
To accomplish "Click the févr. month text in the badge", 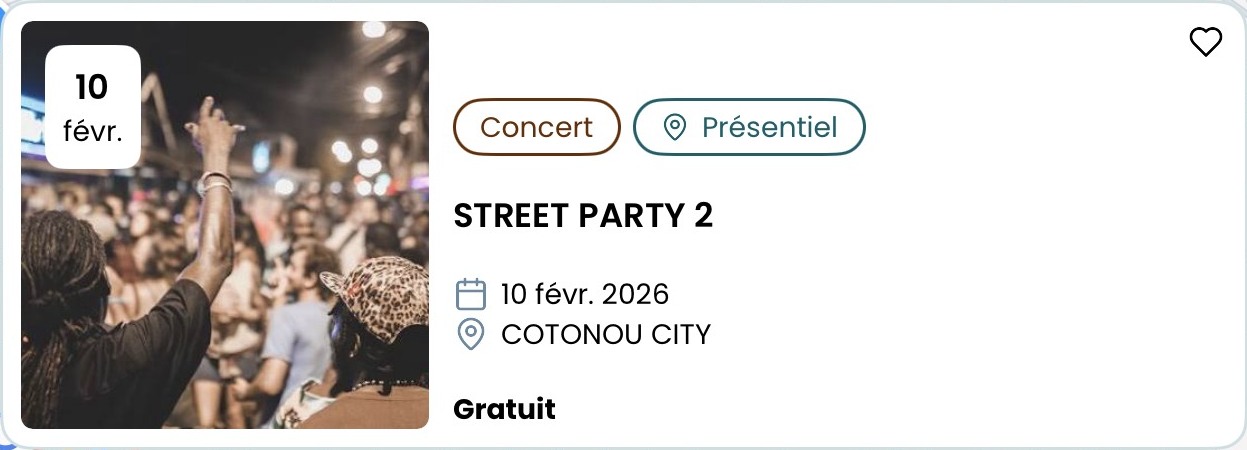I will (x=93, y=131).
